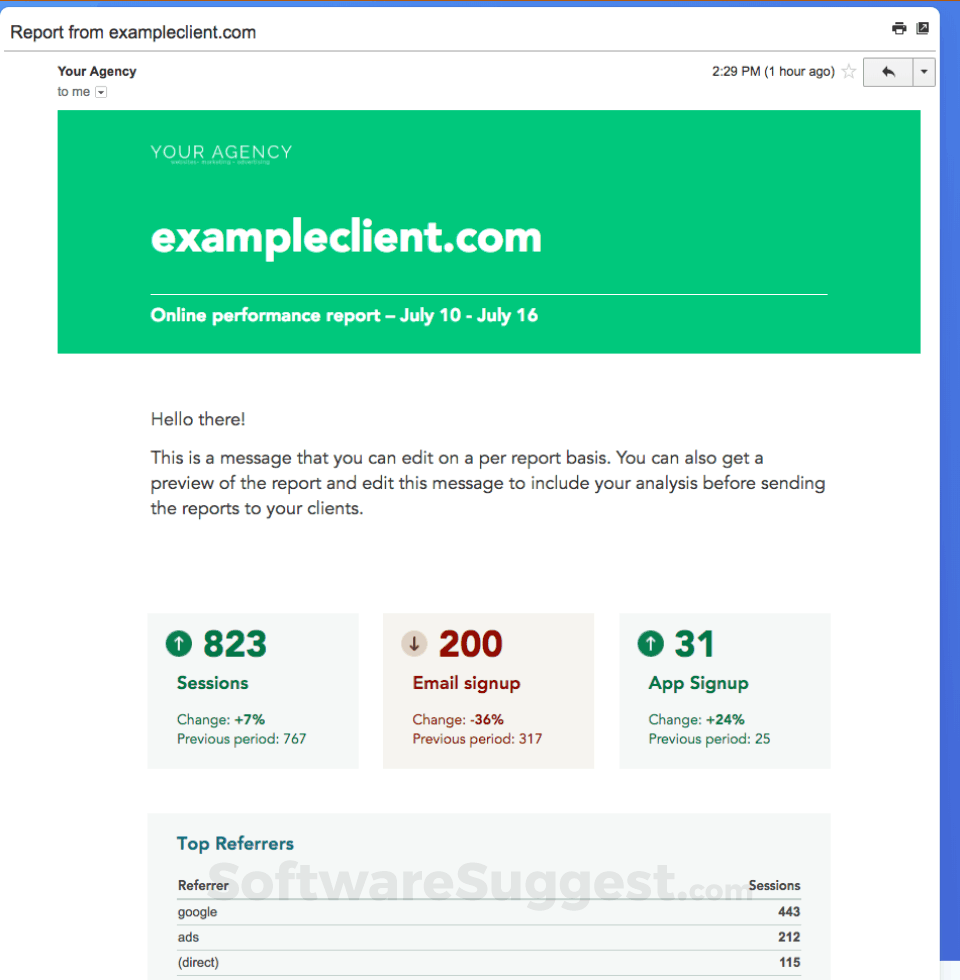
Task: Click the Your Agency sender name
Action: pos(97,71)
